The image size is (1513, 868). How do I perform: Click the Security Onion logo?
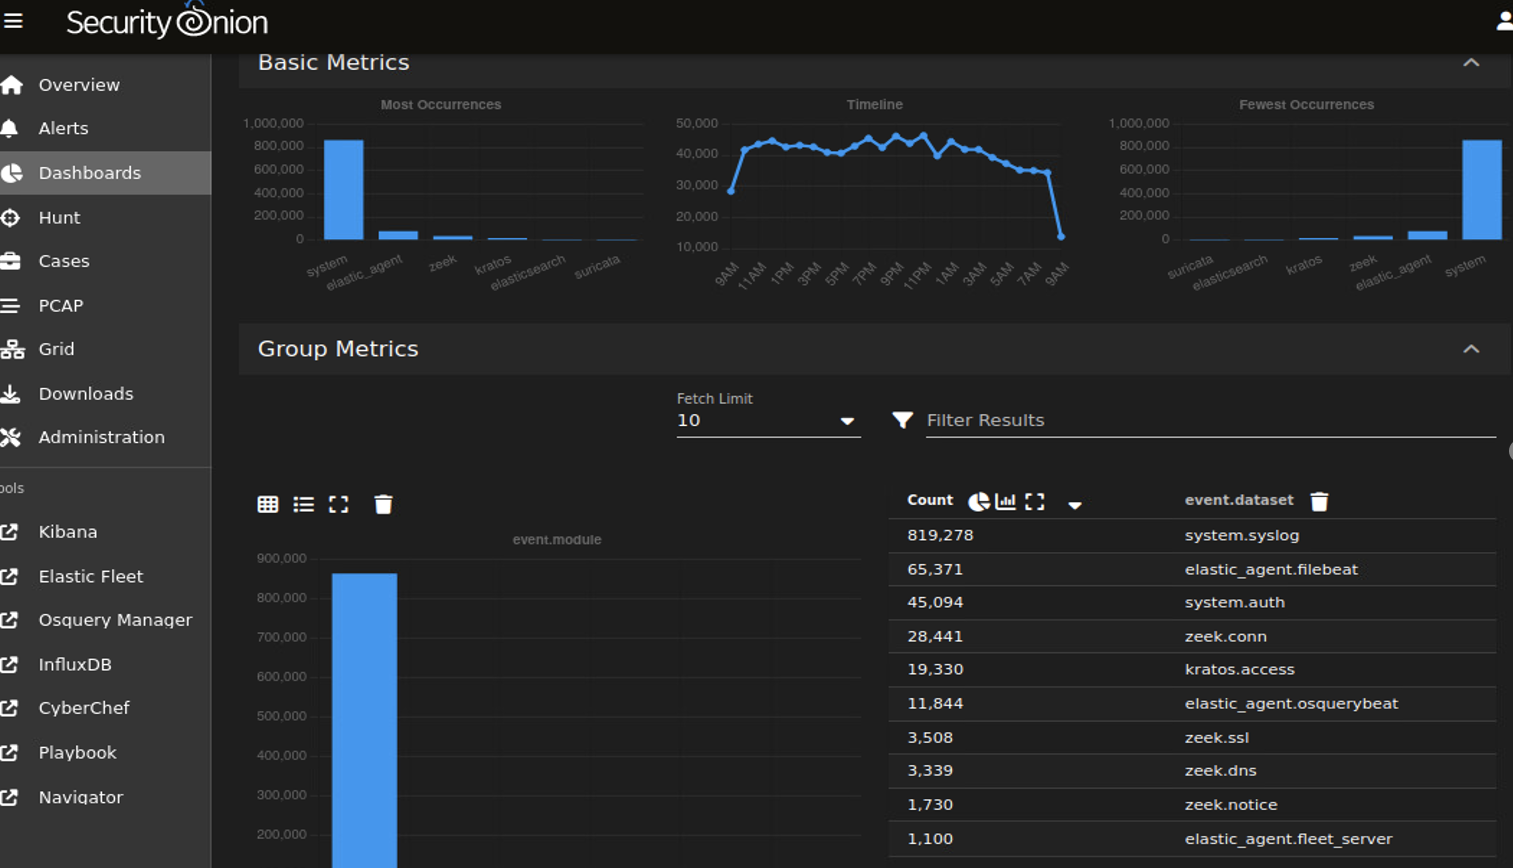[167, 21]
